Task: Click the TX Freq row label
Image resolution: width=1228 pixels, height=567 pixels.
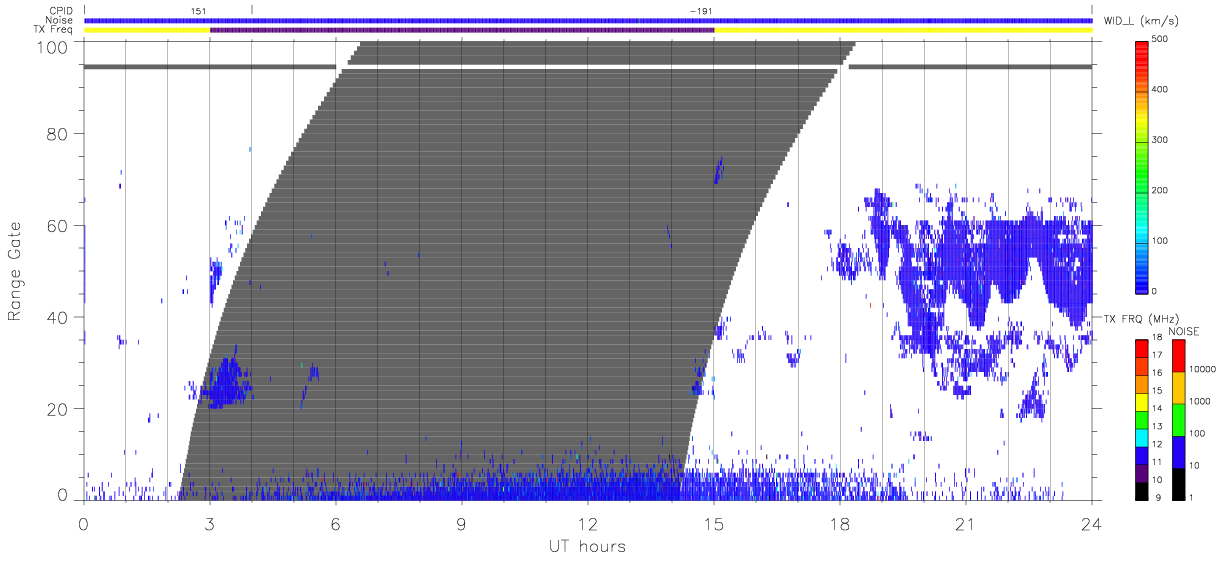Action: 53,30
